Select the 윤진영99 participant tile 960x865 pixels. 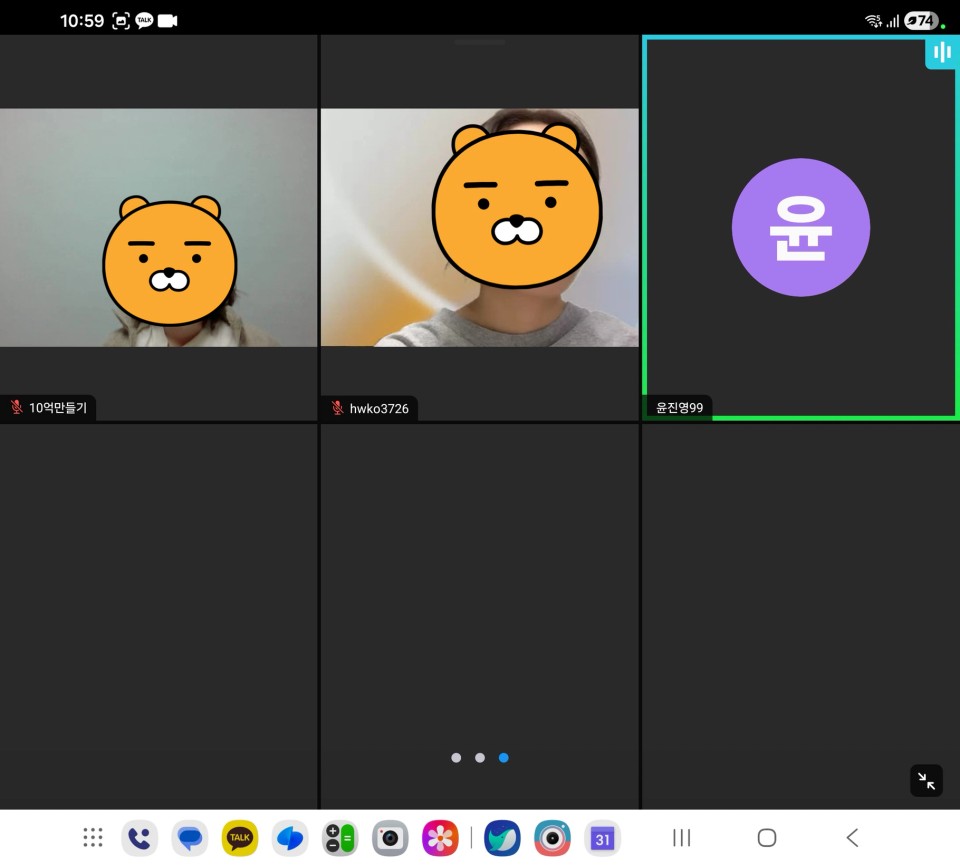800,228
